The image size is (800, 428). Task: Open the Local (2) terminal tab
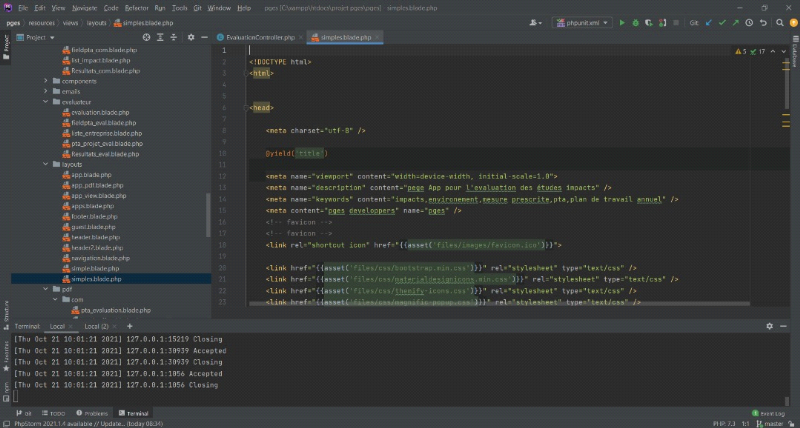(96, 326)
